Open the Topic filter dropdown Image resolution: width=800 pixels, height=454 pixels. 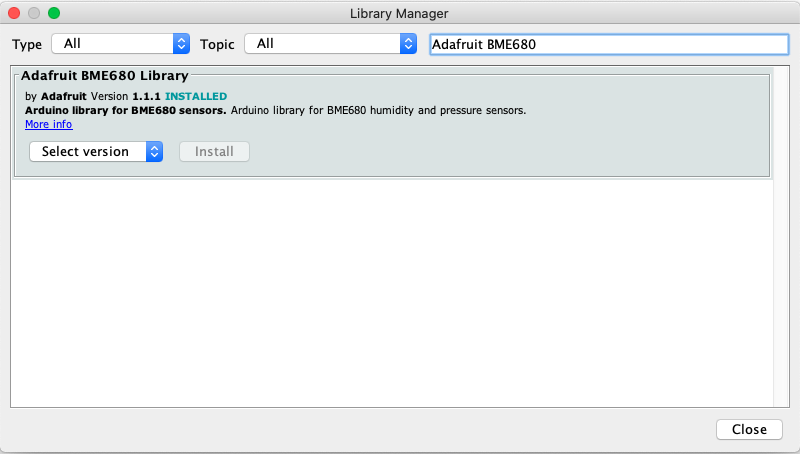(331, 44)
